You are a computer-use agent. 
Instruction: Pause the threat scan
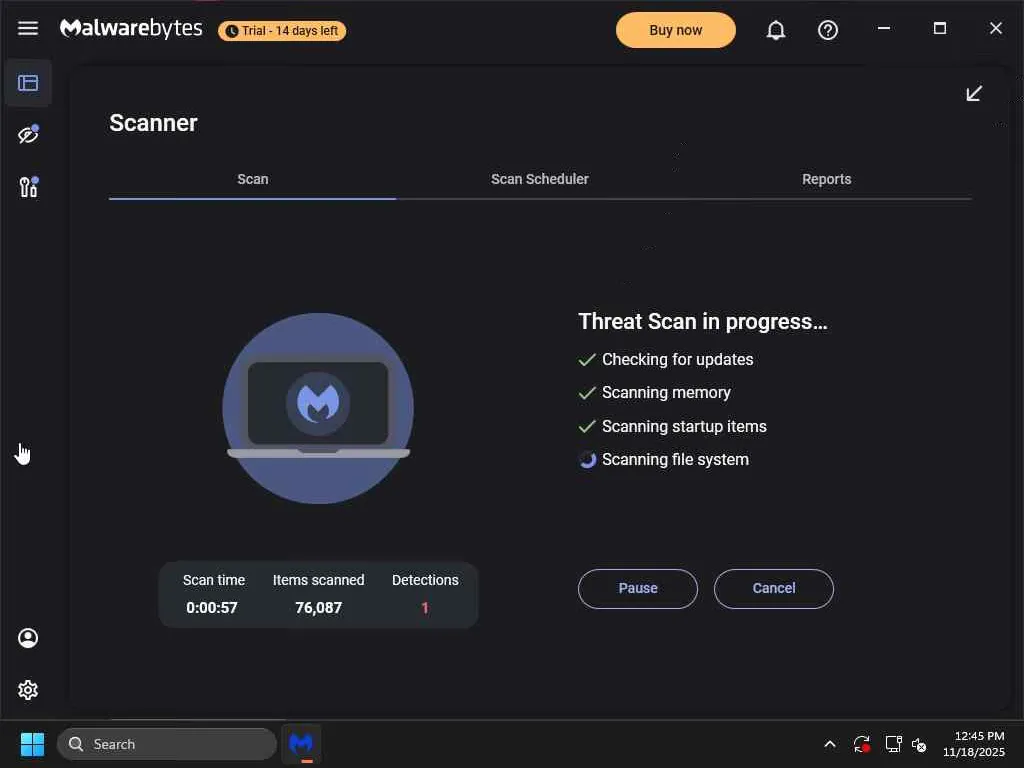click(638, 588)
